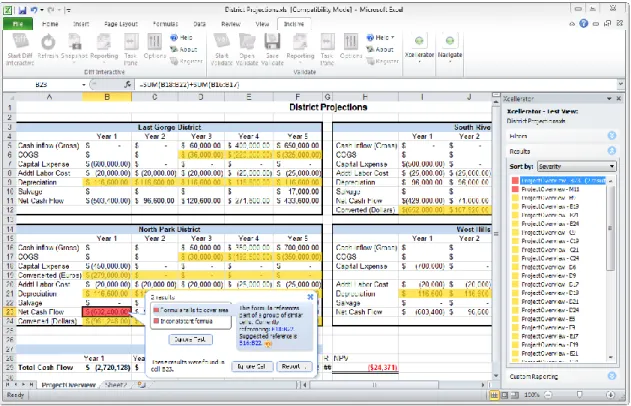The image size is (631, 406).
Task: Click the zoom out minus button
Action: click(548, 395)
